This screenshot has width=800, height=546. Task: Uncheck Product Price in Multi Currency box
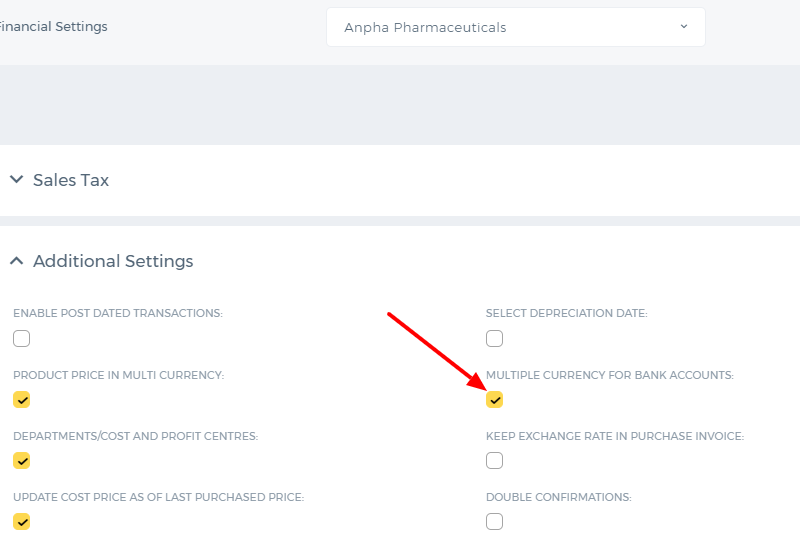pyautogui.click(x=21, y=400)
